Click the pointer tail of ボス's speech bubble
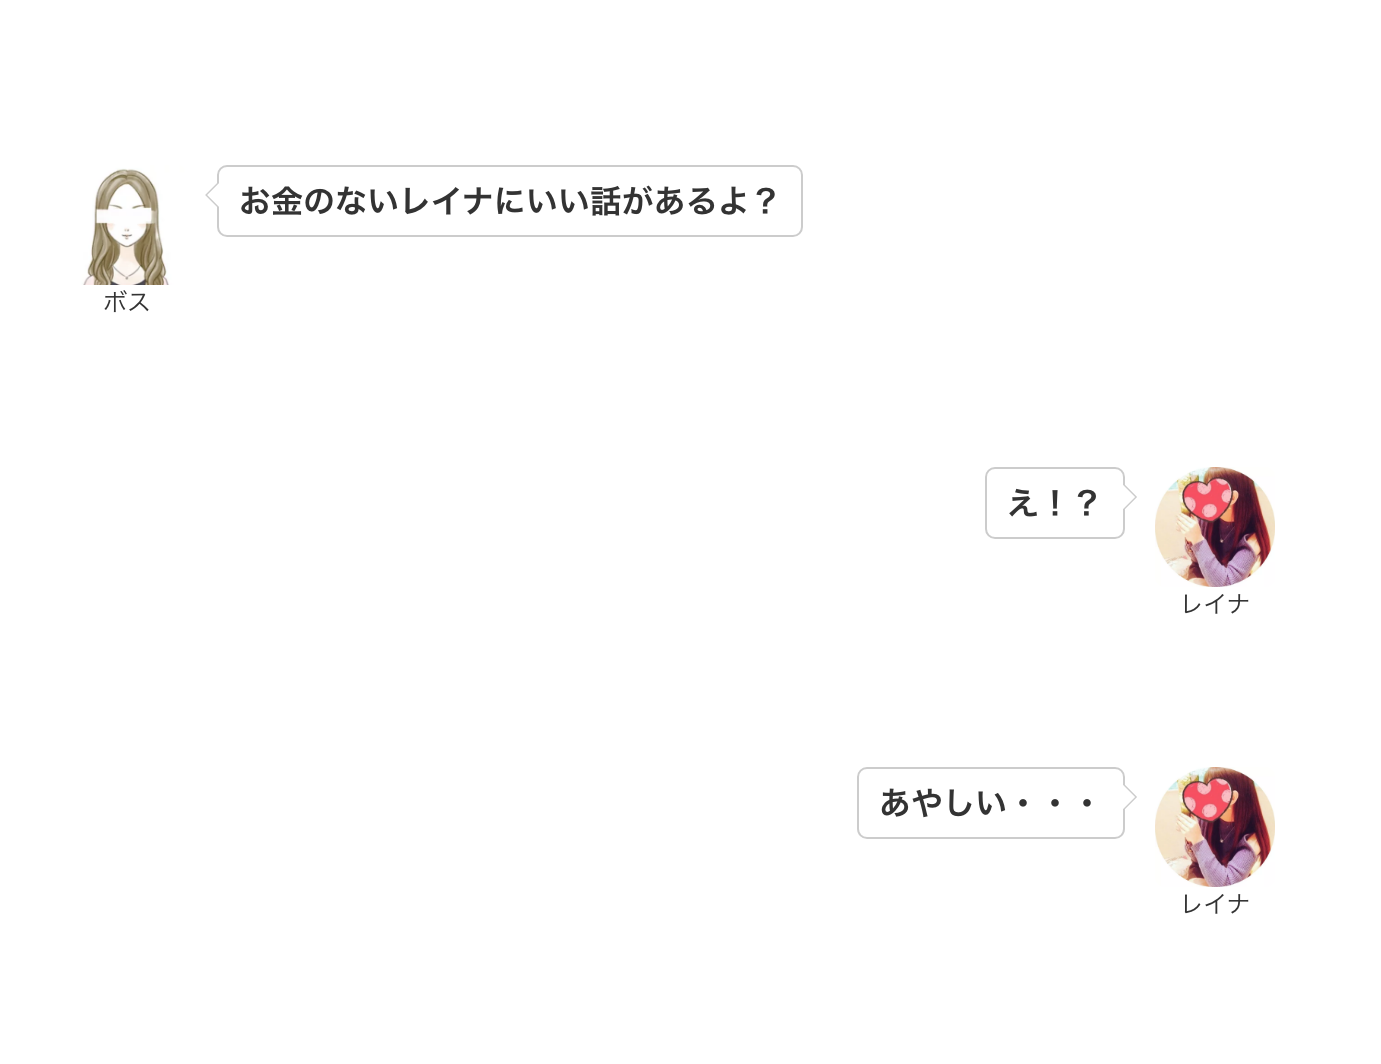1381x1064 pixels. 212,196
